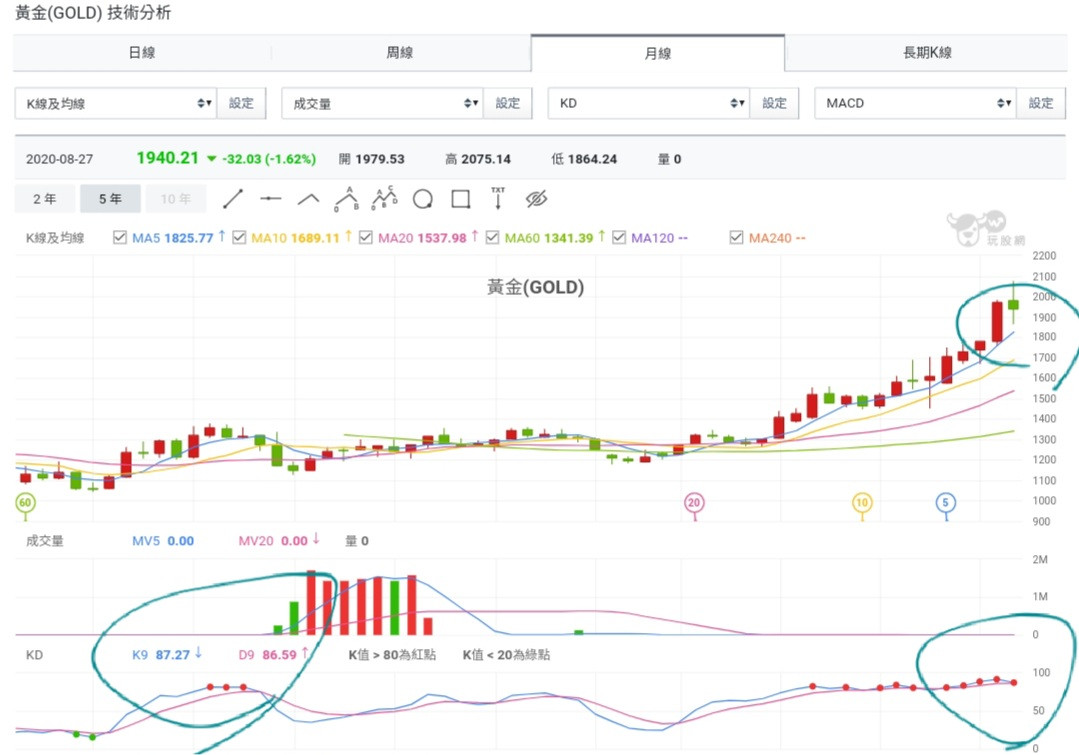Choose the angle line drawing tool

click(308, 199)
